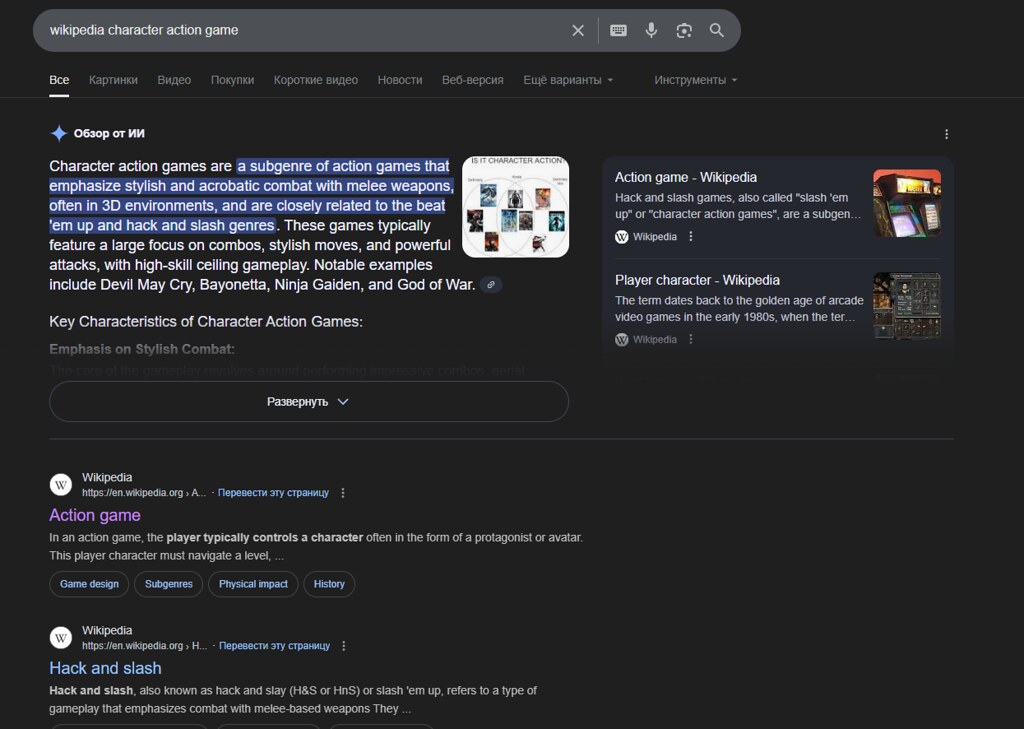Viewport: 1024px width, 729px height.
Task: Click the Physical impact chip
Action: pyautogui.click(x=253, y=584)
